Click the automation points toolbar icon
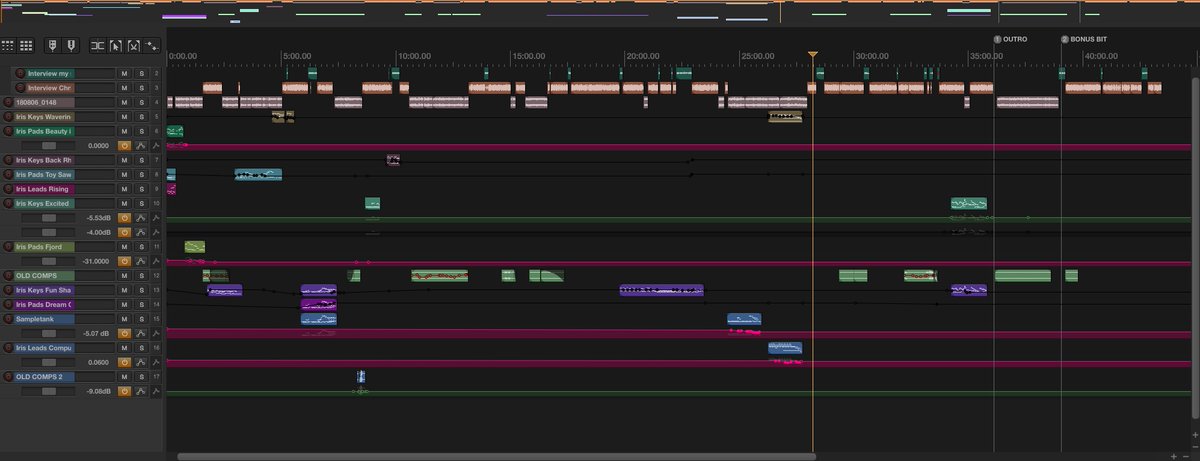 pos(152,45)
